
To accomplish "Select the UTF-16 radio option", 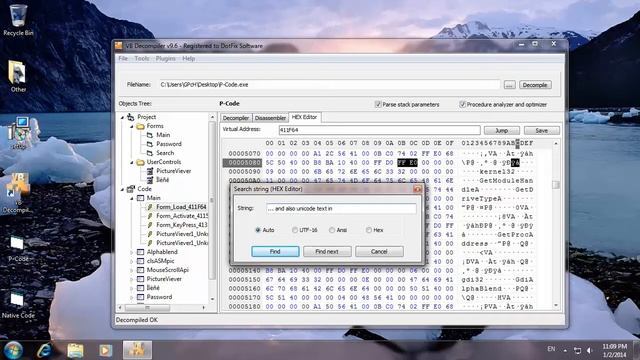I will point(295,230).
